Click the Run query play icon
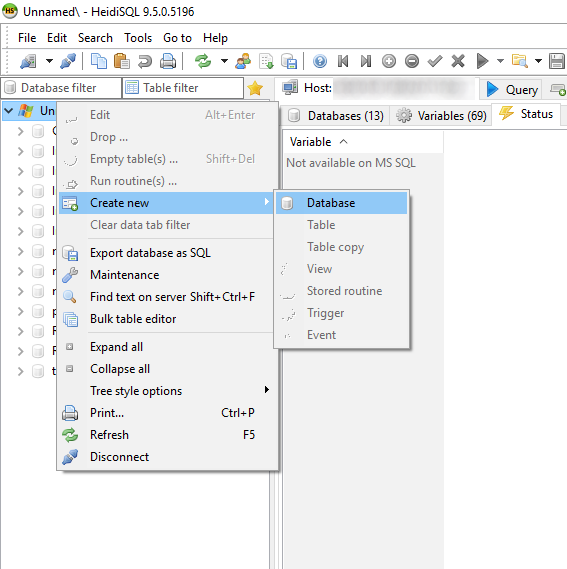Viewport: 567px width, 569px height. point(482,61)
